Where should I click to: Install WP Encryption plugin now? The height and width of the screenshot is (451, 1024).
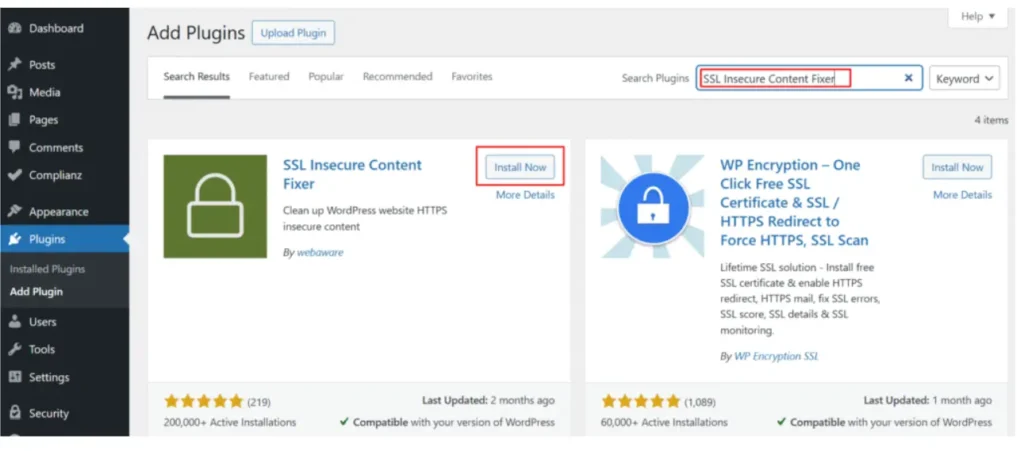click(957, 167)
